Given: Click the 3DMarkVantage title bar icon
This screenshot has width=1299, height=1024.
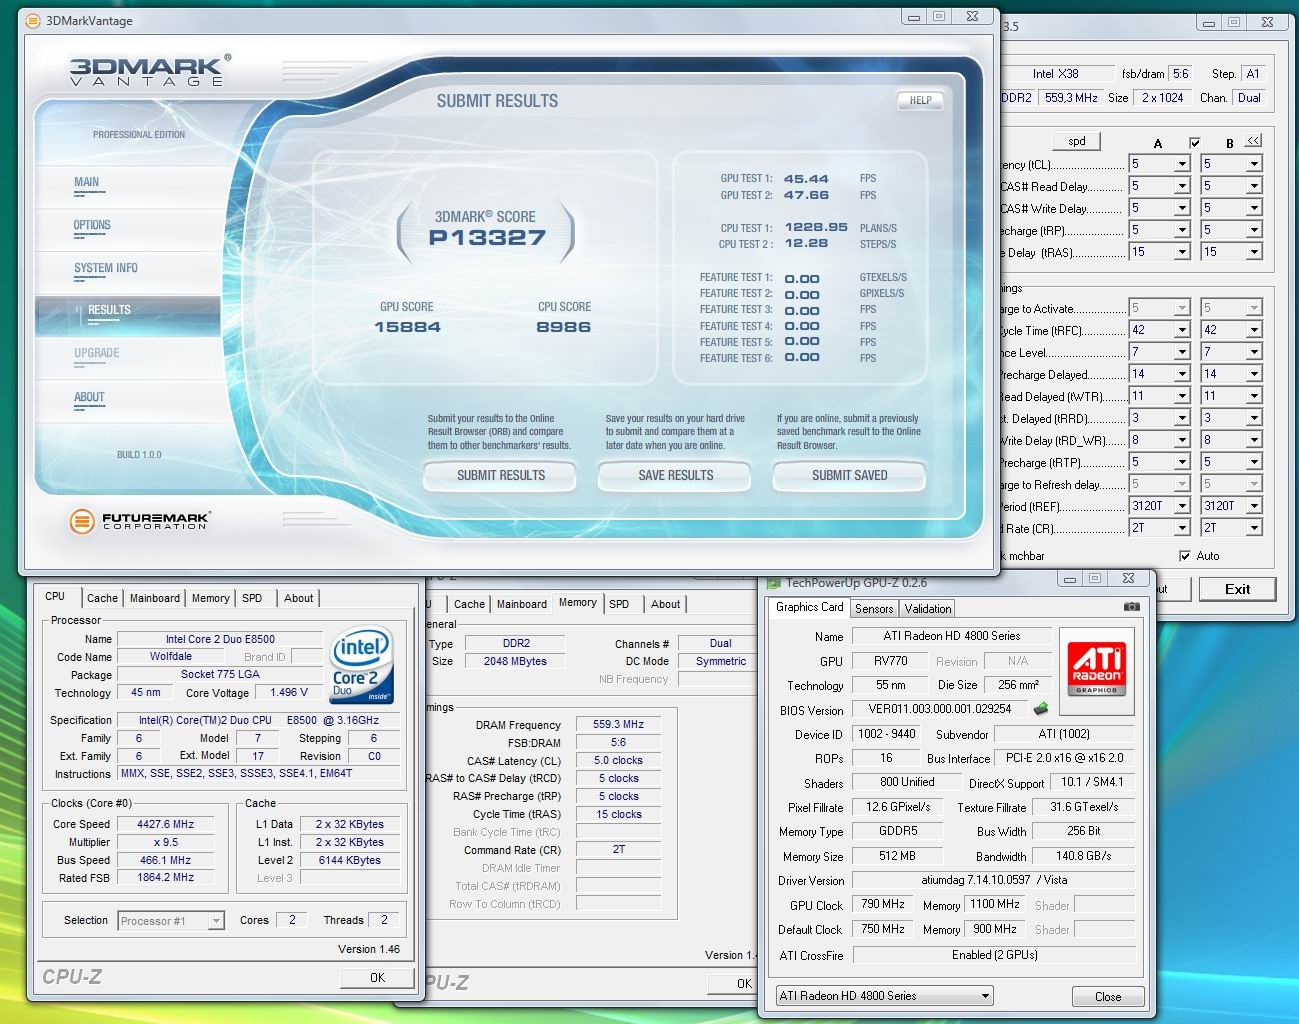Looking at the screenshot, I should click(32, 20).
